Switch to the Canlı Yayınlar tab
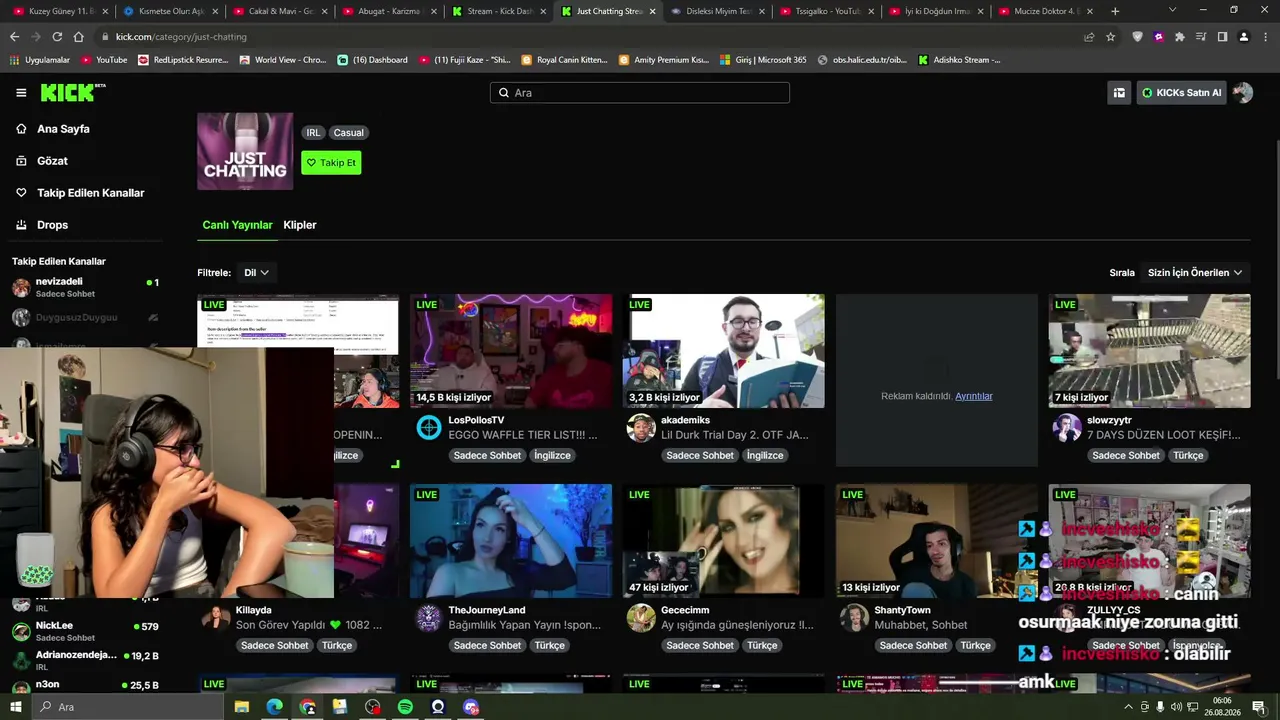Screen dimensions: 1280x720 237,225
